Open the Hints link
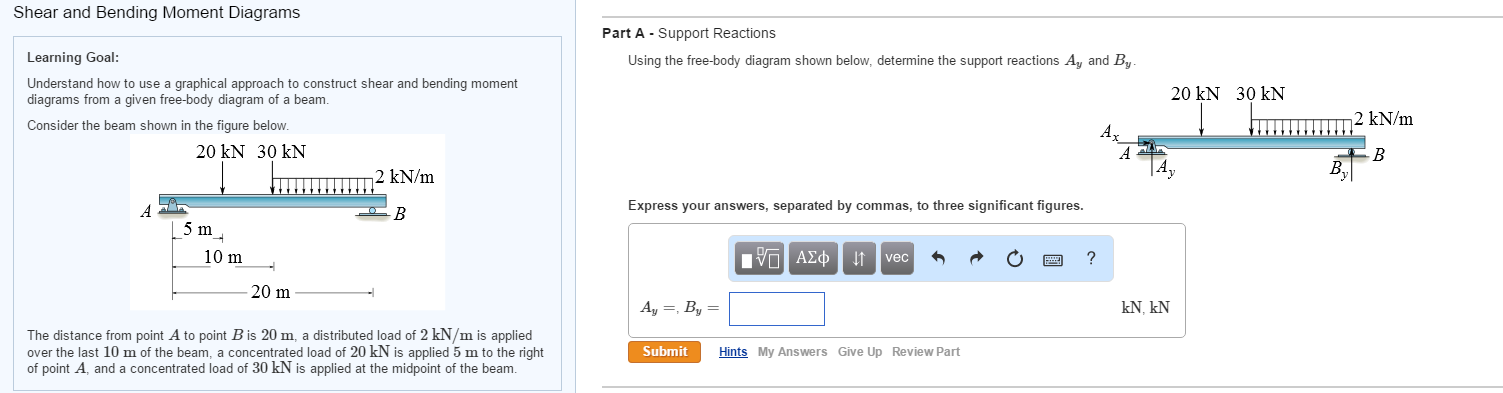This screenshot has width=1503, height=393. tap(733, 352)
